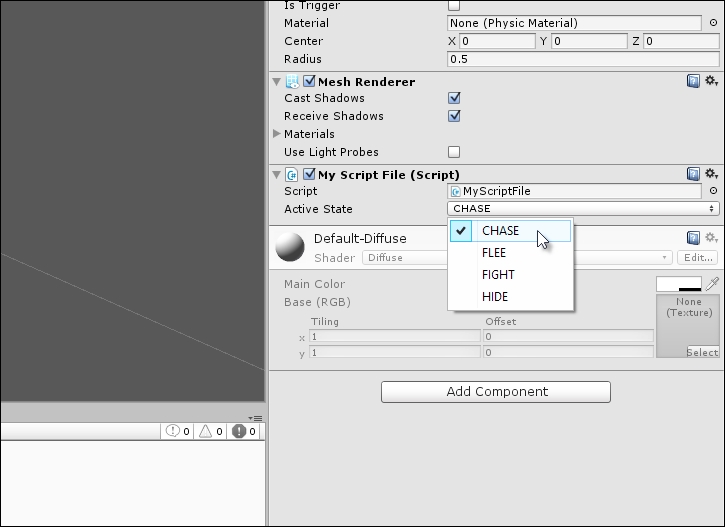Toggle console error messages filter
The height and width of the screenshot is (527, 725).
click(x=244, y=431)
